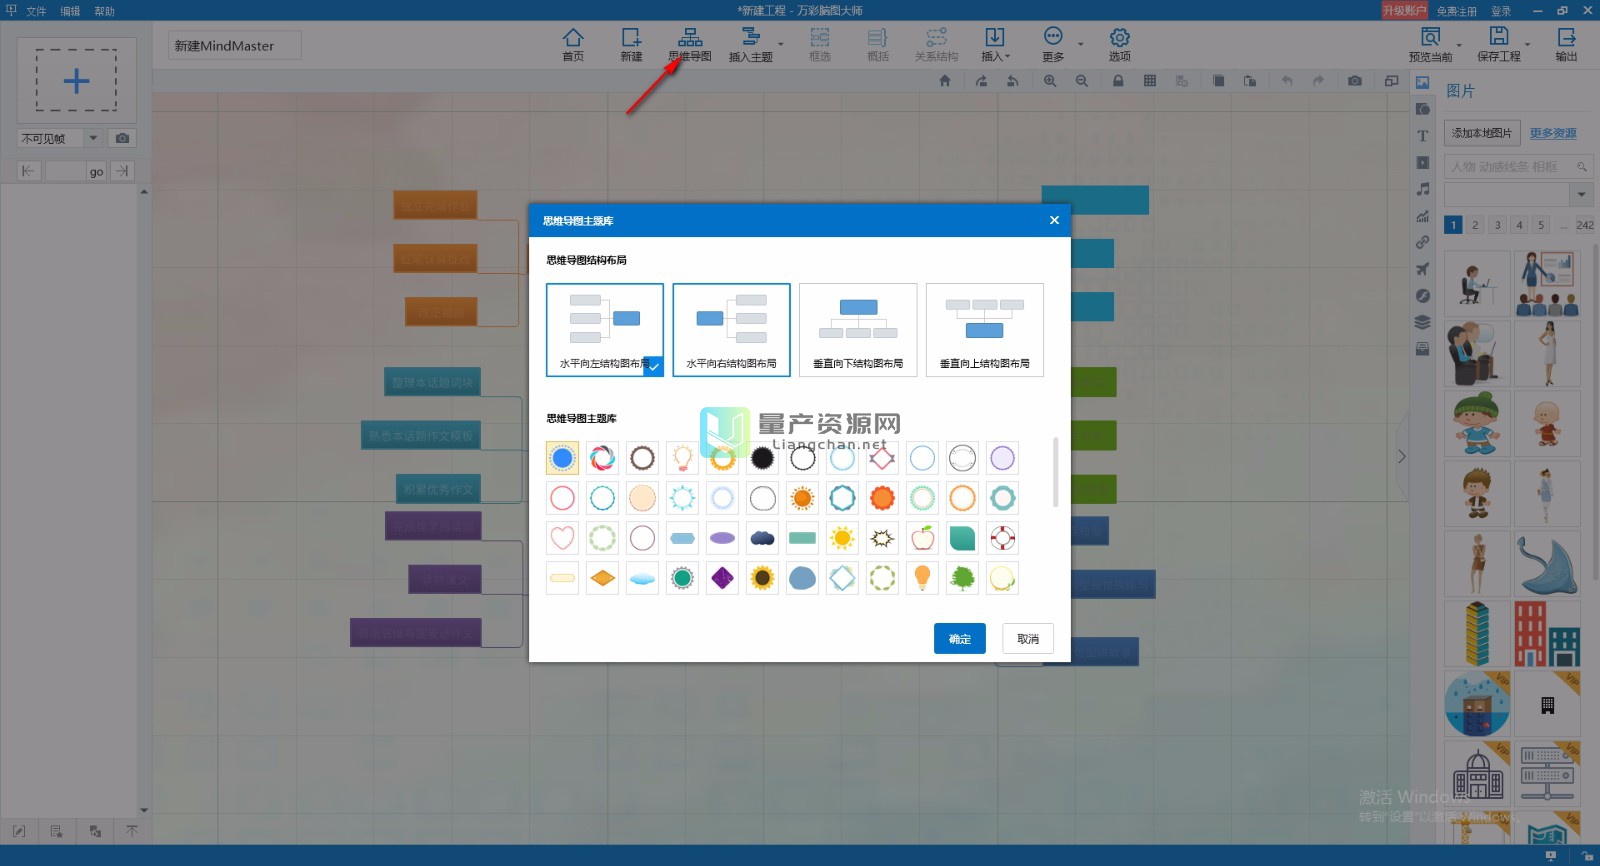Select 垂直向下结构图布局 layout option
1600x866 pixels.
pos(858,330)
